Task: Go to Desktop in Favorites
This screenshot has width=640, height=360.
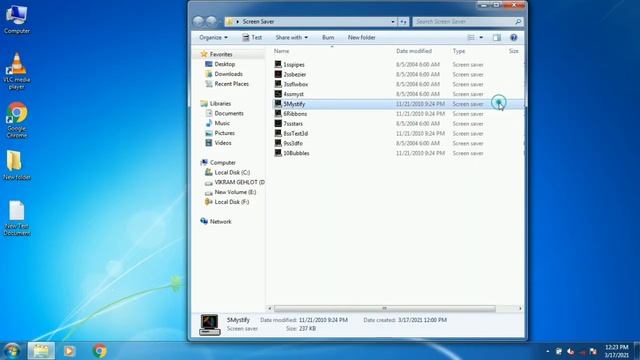Action: [x=224, y=64]
